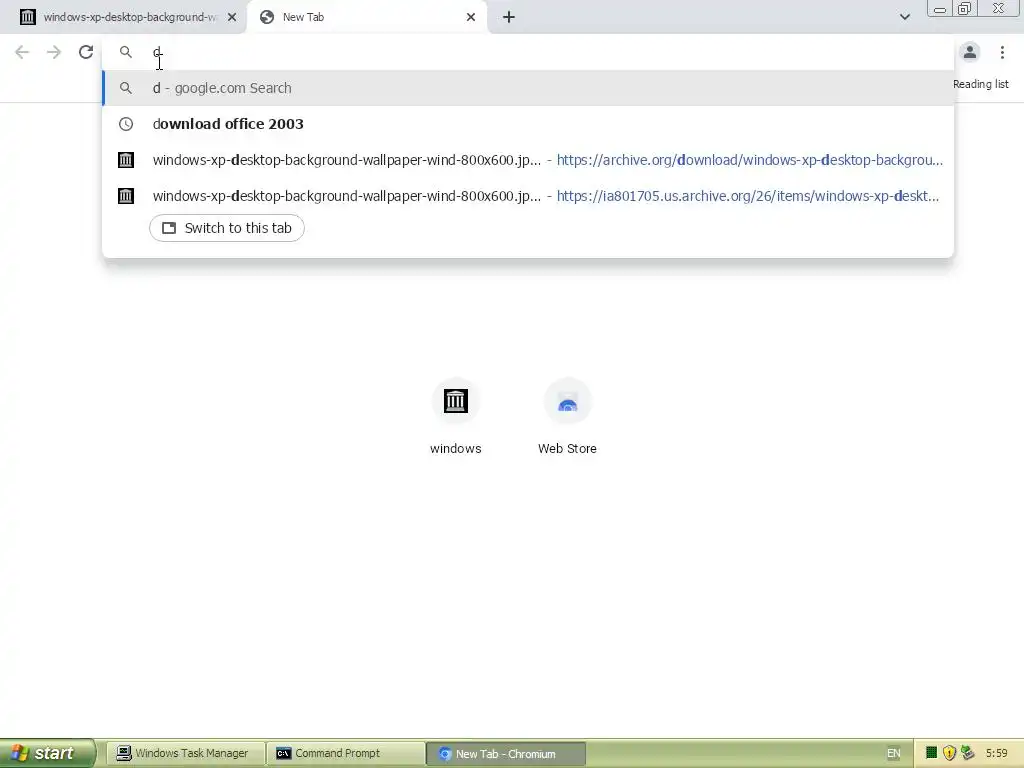Open the Windows Start menu
This screenshot has width=1024, height=768.
coord(47,753)
